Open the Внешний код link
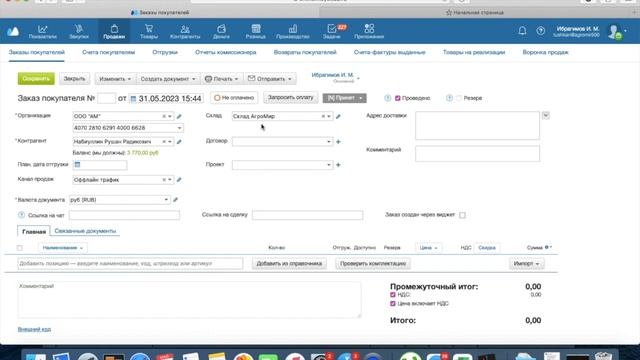640x360 pixels. tap(34, 329)
